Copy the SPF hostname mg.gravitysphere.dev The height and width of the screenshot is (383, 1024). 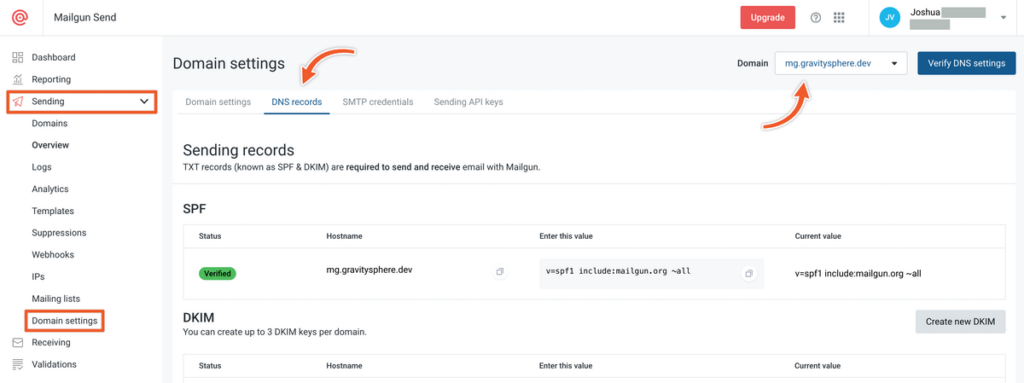pos(500,272)
